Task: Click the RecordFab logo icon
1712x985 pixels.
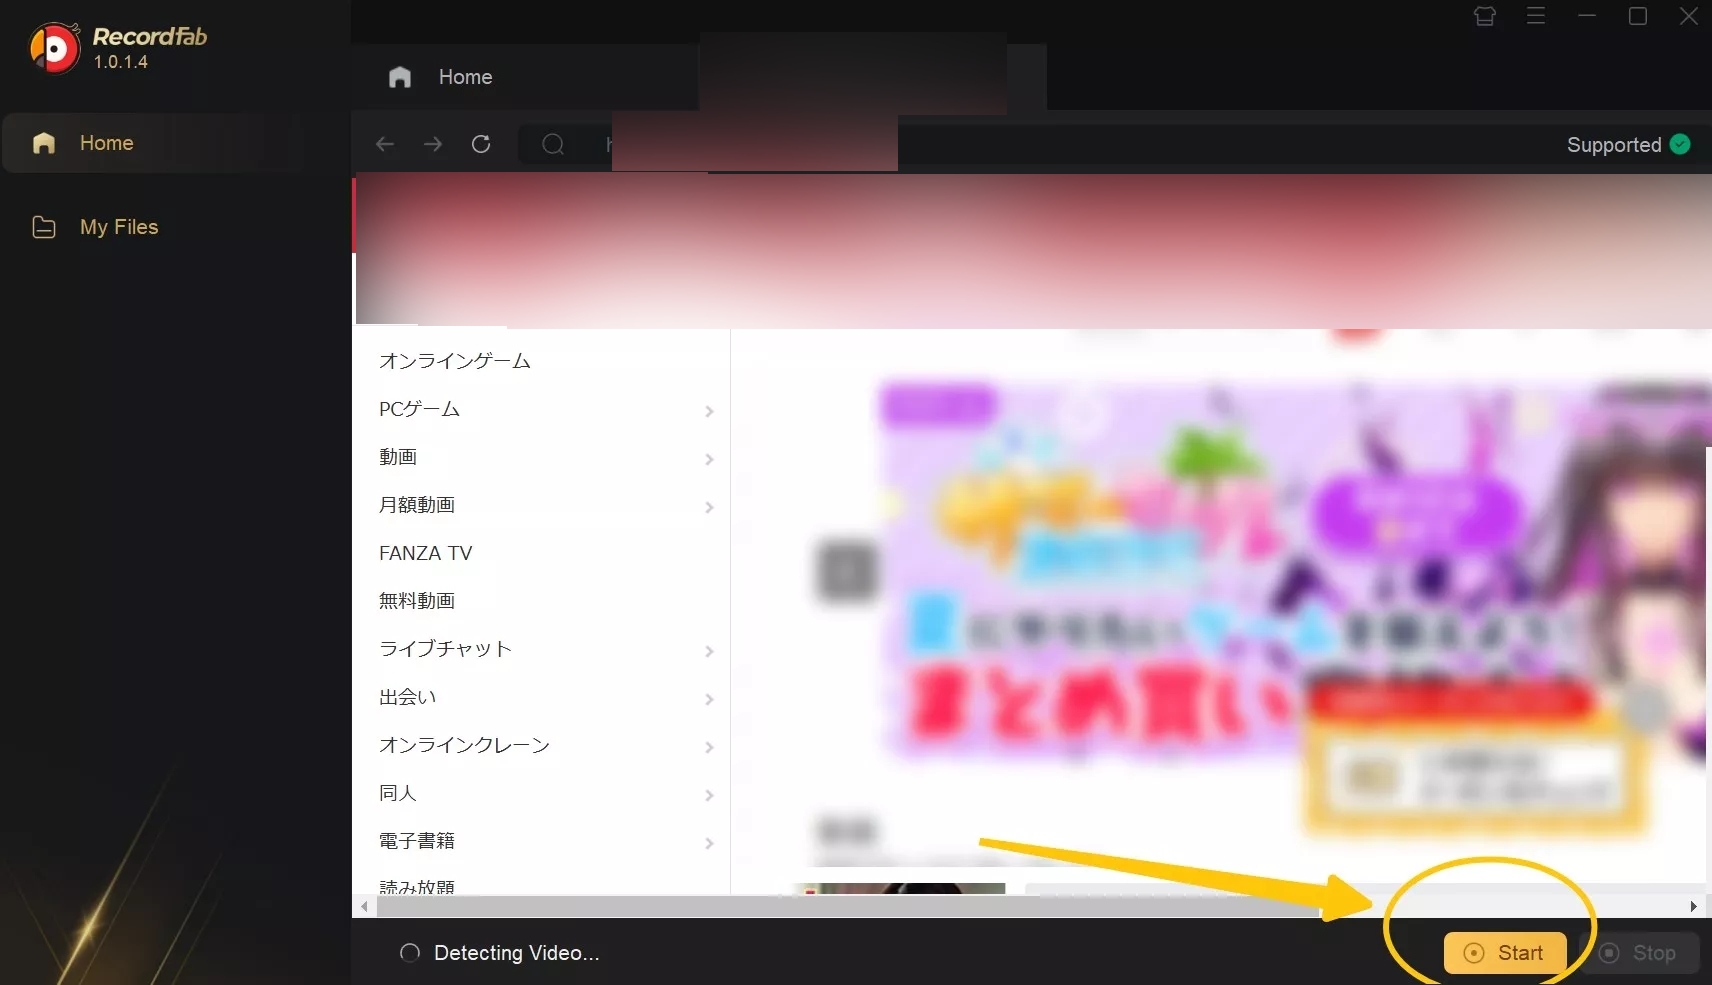Action: pos(54,47)
